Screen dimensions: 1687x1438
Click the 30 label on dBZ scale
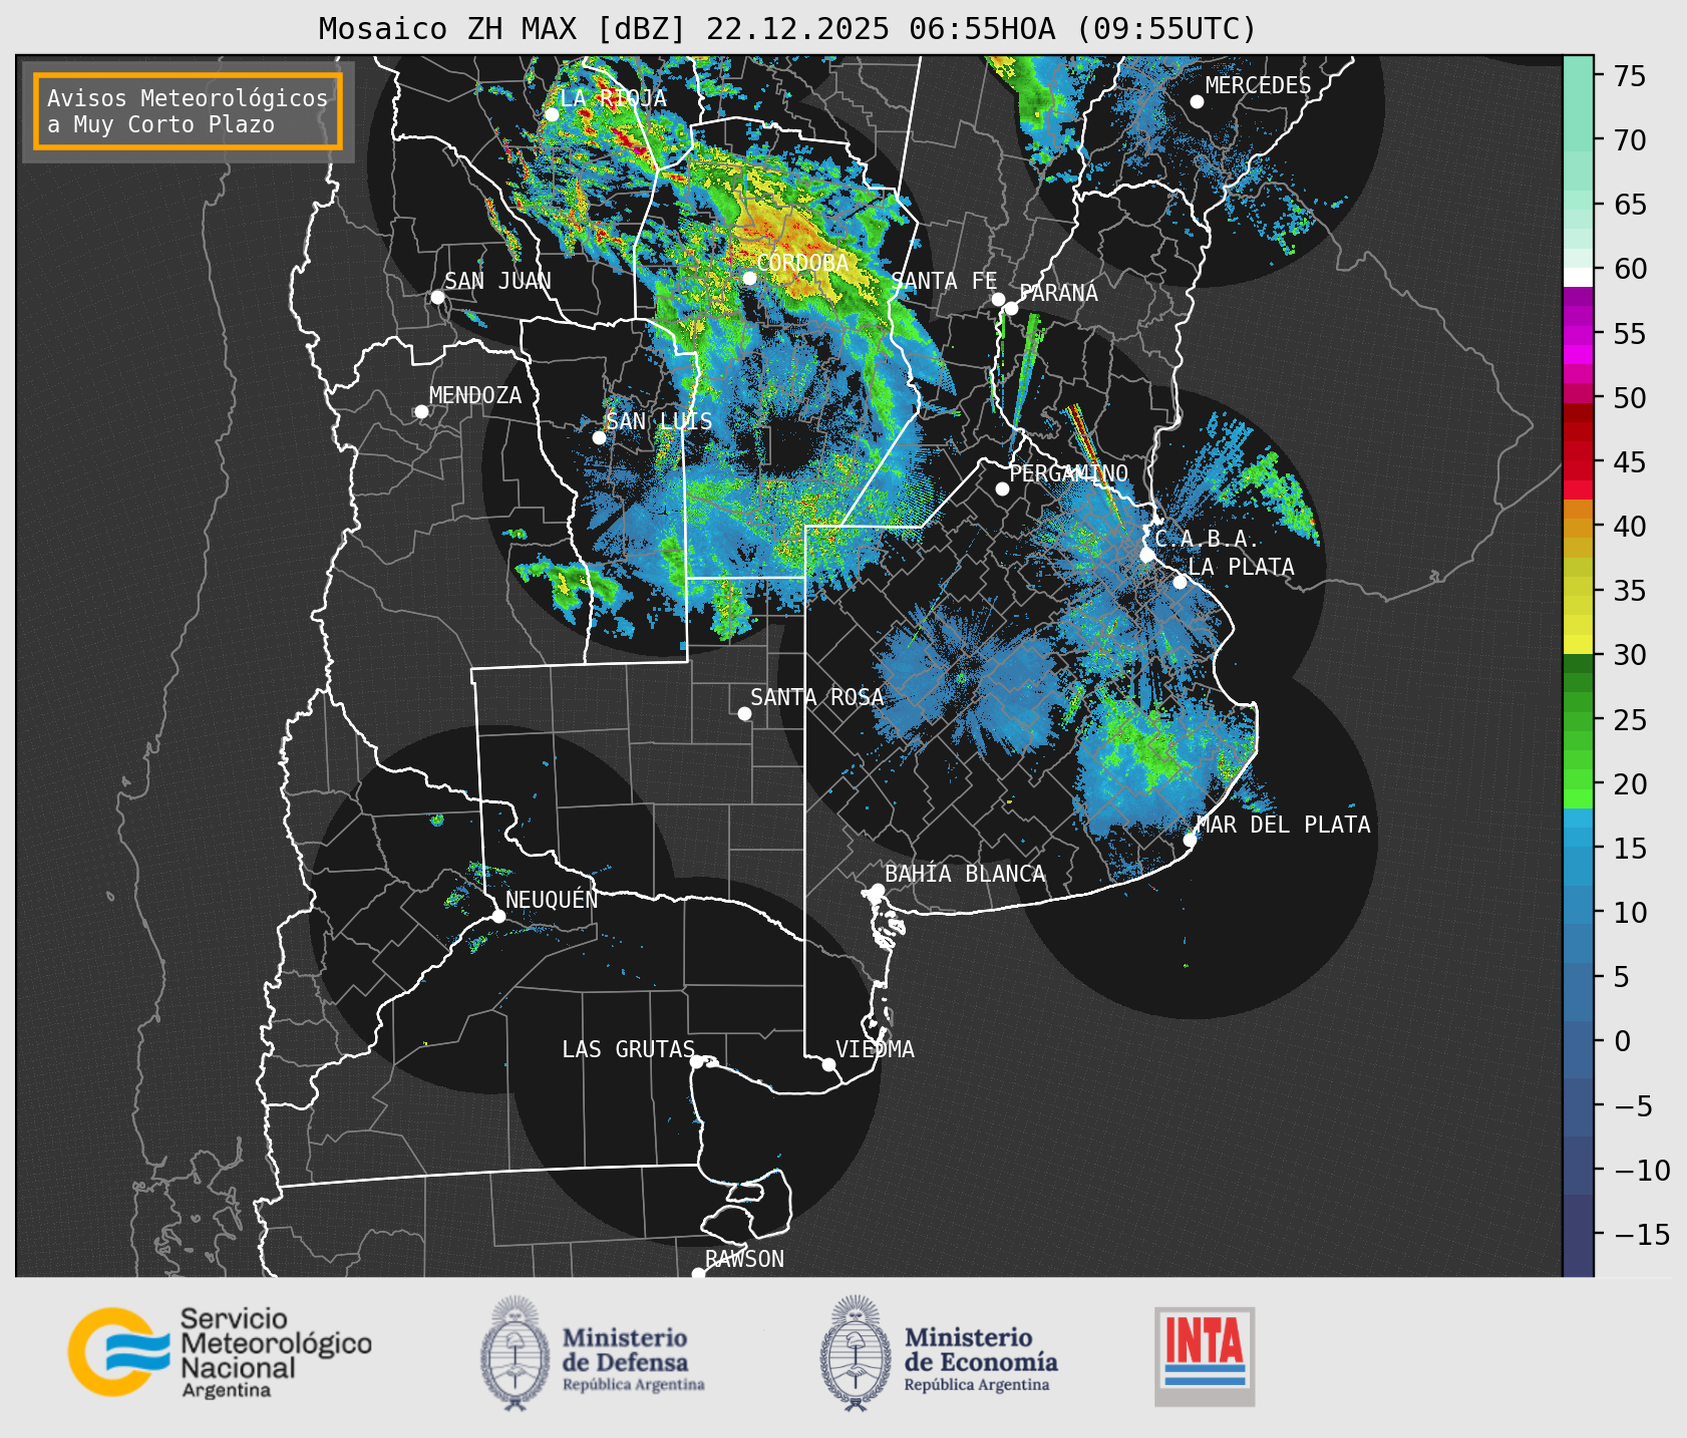point(1629,655)
